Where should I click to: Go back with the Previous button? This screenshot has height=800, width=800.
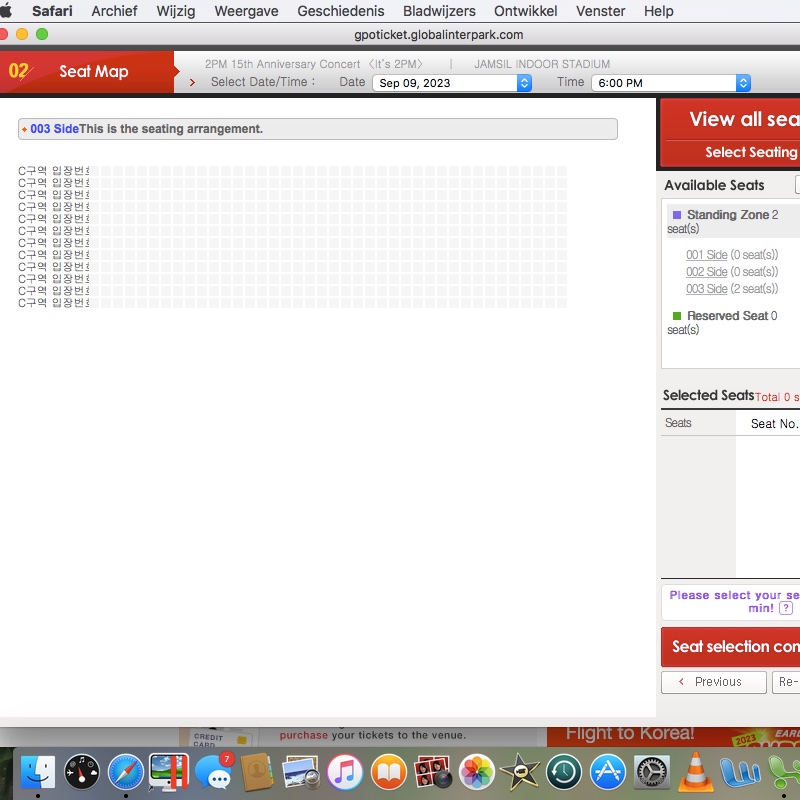(x=714, y=682)
